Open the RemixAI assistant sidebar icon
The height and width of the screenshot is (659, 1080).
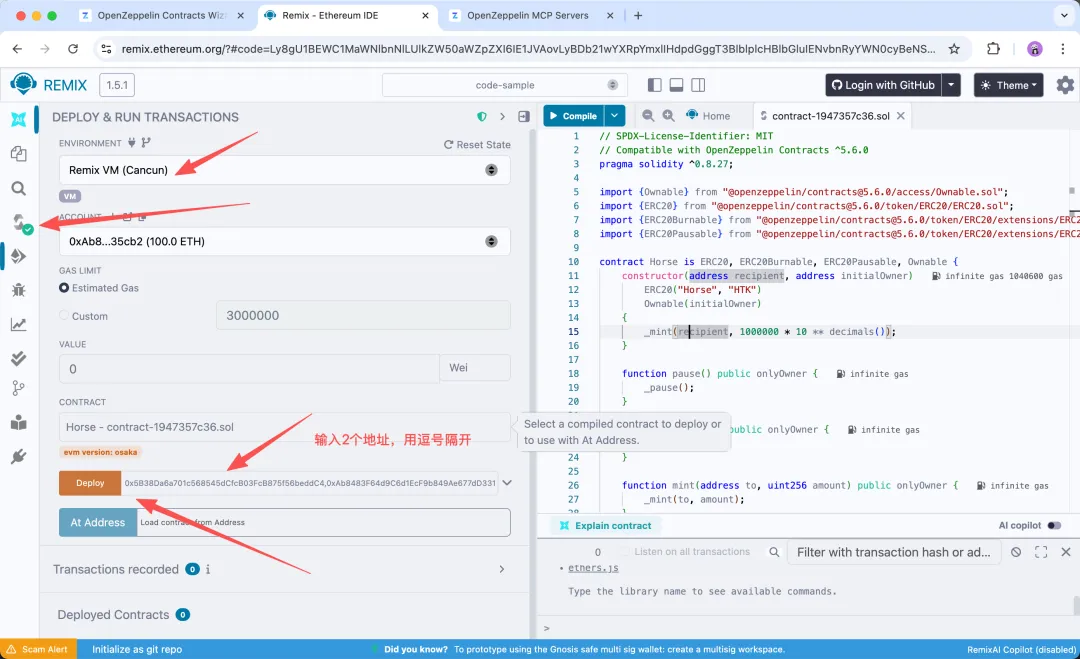click(19, 119)
